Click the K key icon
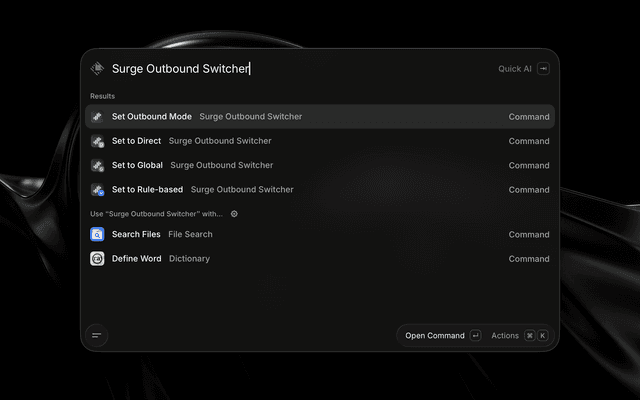Viewport: 640px width, 400px height. point(542,336)
